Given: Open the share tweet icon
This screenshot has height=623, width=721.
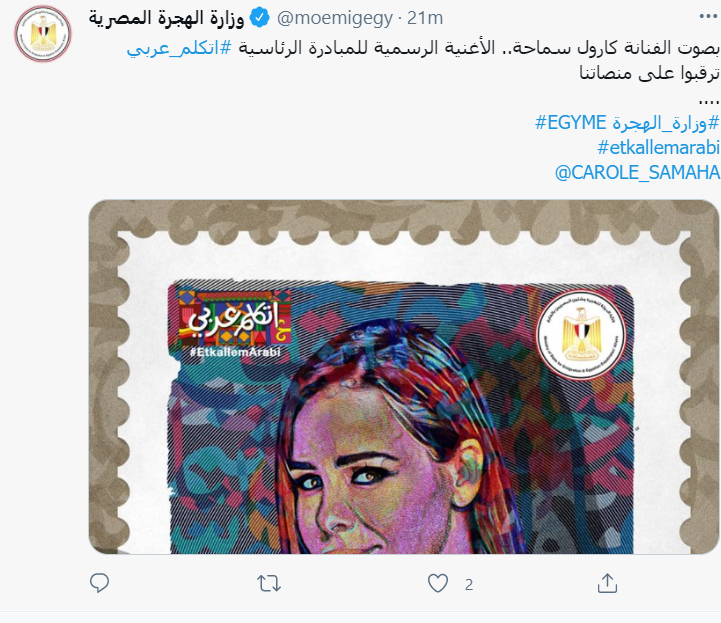Looking at the screenshot, I should (x=607, y=583).
